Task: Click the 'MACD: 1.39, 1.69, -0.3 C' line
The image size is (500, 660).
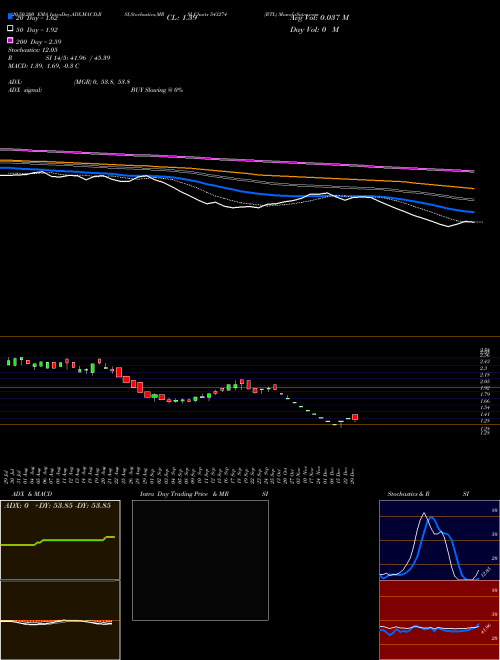Action: pyautogui.click(x=44, y=66)
